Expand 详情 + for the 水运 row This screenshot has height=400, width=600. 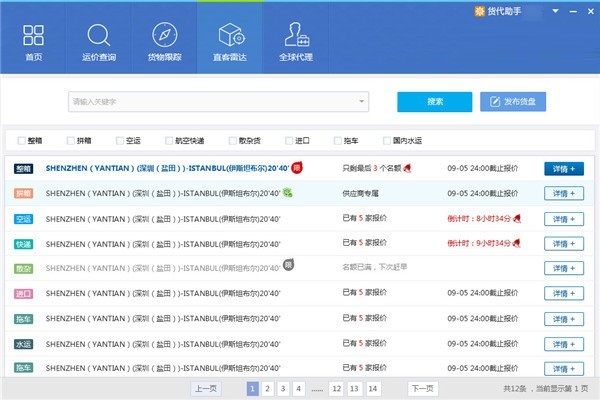click(x=564, y=344)
